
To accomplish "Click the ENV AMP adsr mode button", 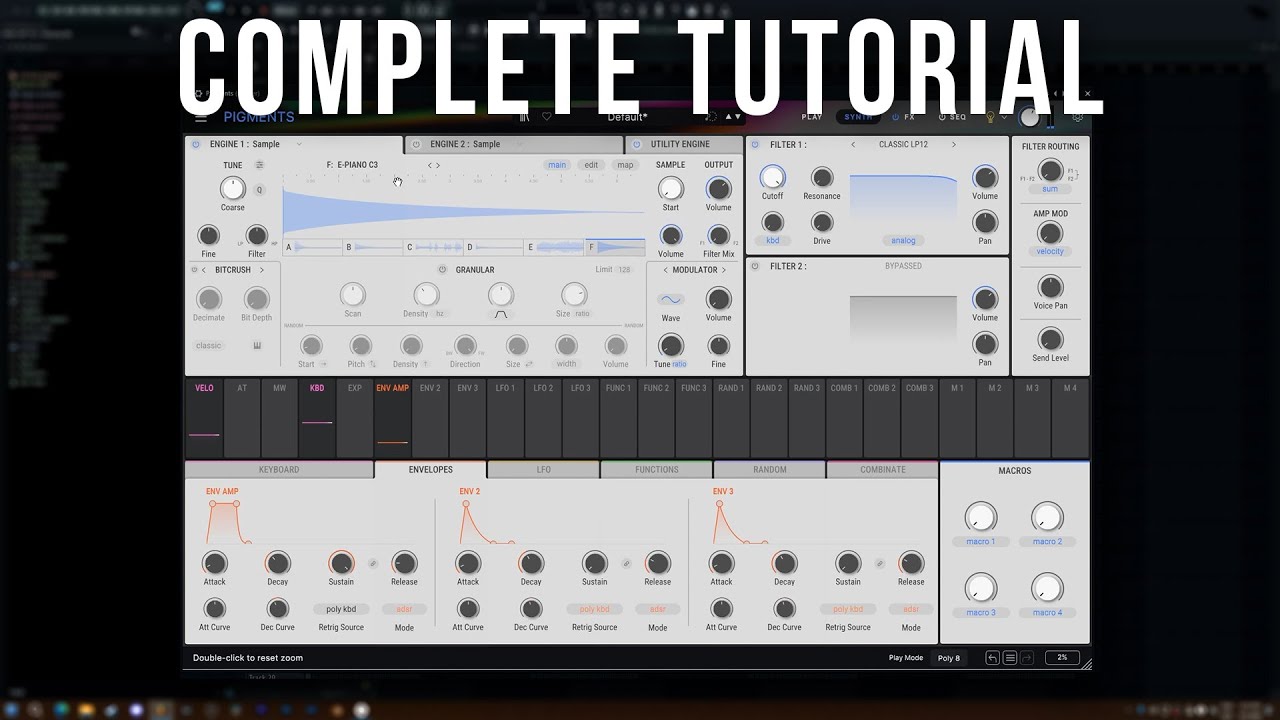I will click(404, 609).
